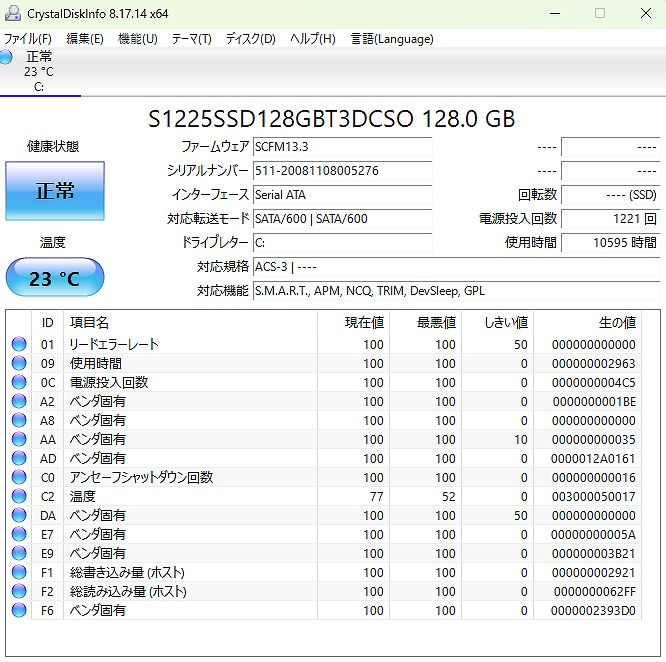Viewport: 666px width, 662px height.
Task: Open the 機能(U) menu
Action: (x=138, y=39)
